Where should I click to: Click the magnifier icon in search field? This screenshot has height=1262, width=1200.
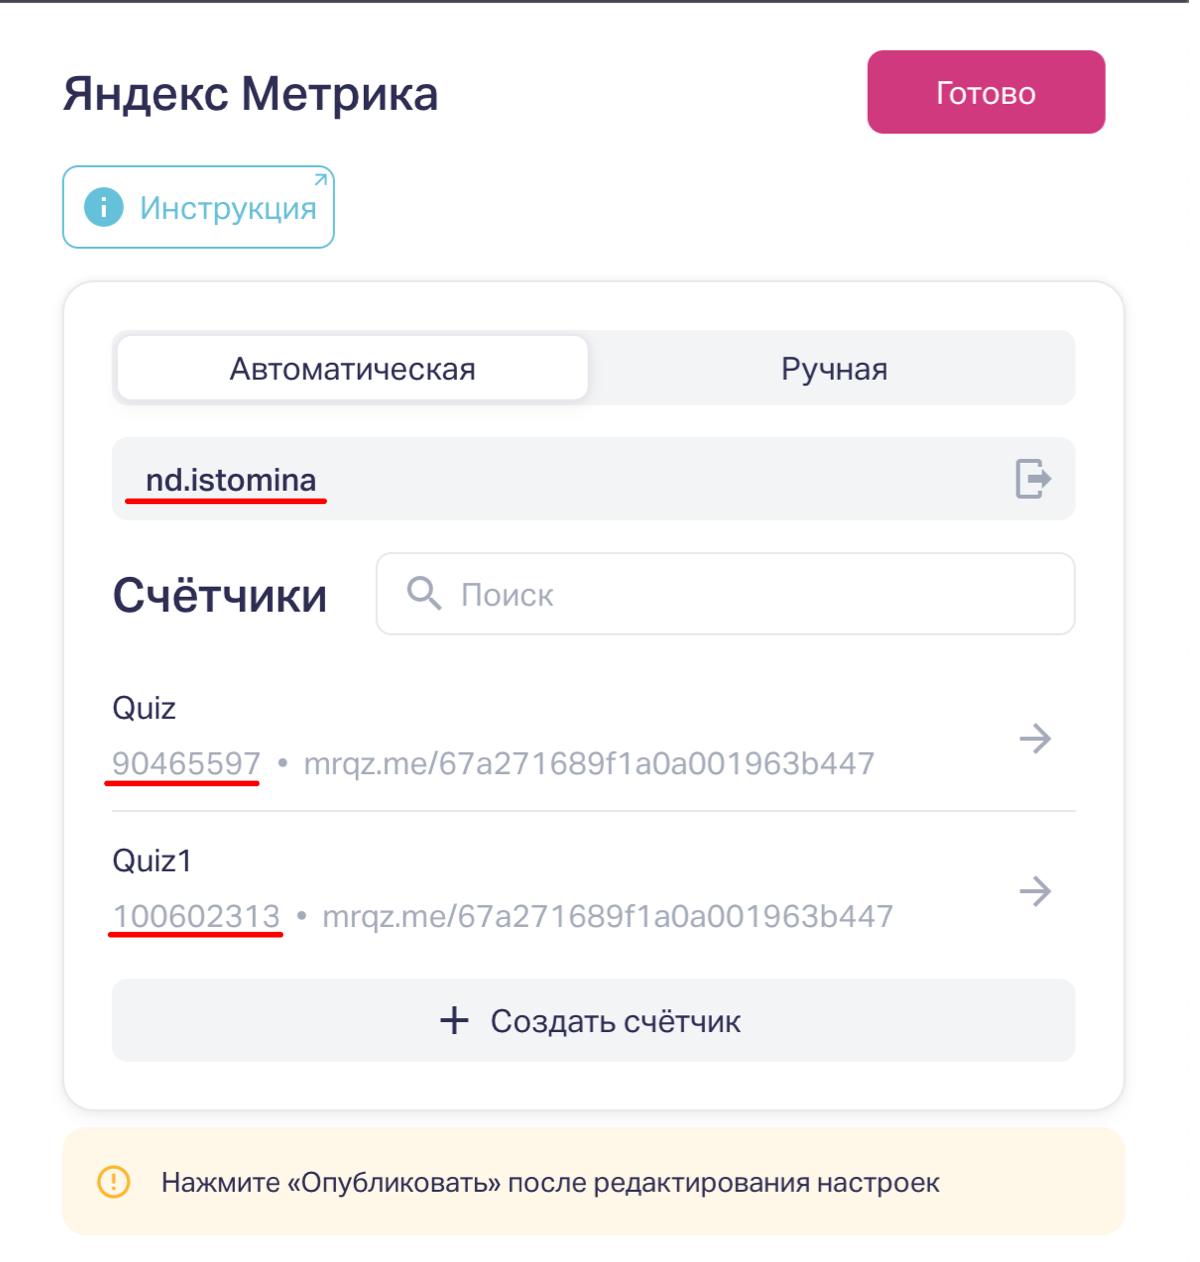424,593
